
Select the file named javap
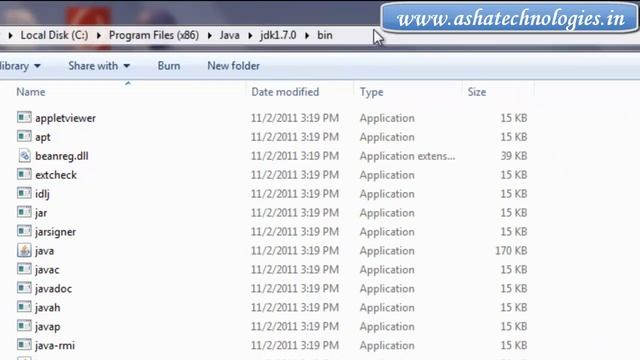click(47, 327)
